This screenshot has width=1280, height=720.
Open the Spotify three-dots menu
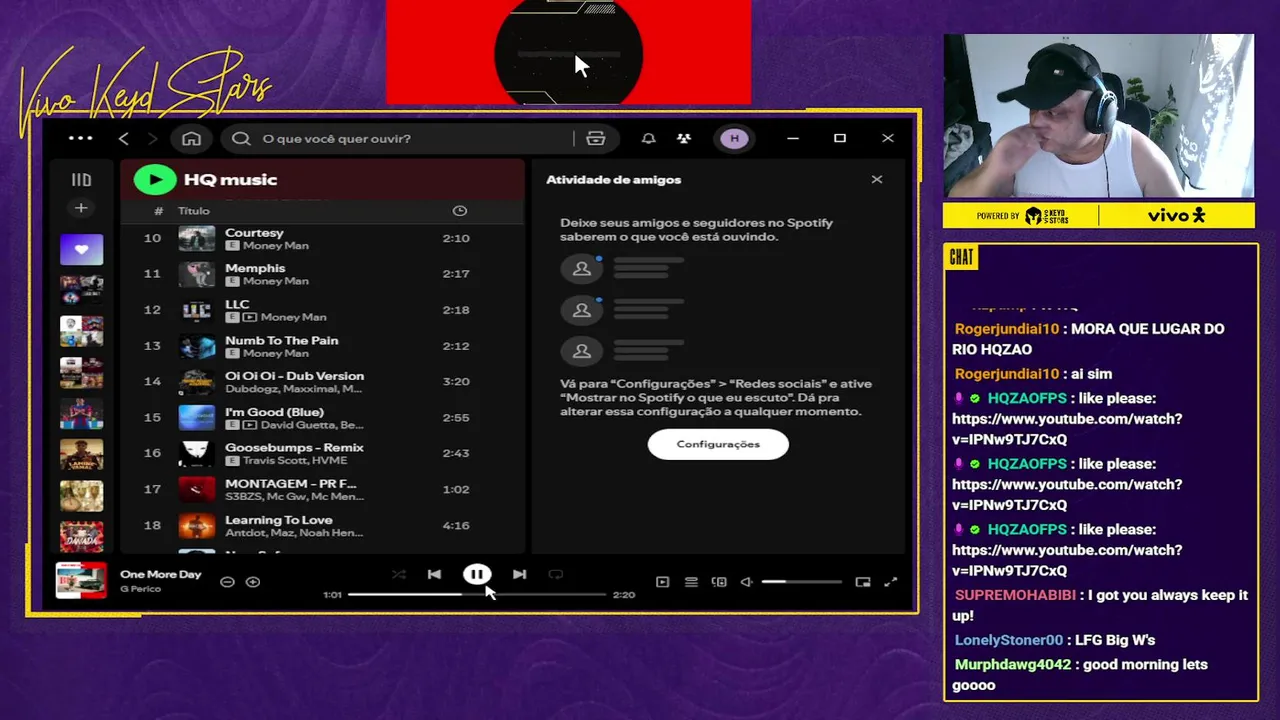coord(81,138)
